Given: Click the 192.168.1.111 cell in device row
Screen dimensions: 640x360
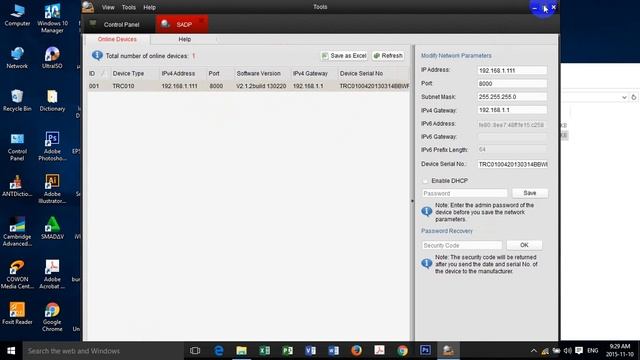Looking at the screenshot, I should (x=179, y=86).
